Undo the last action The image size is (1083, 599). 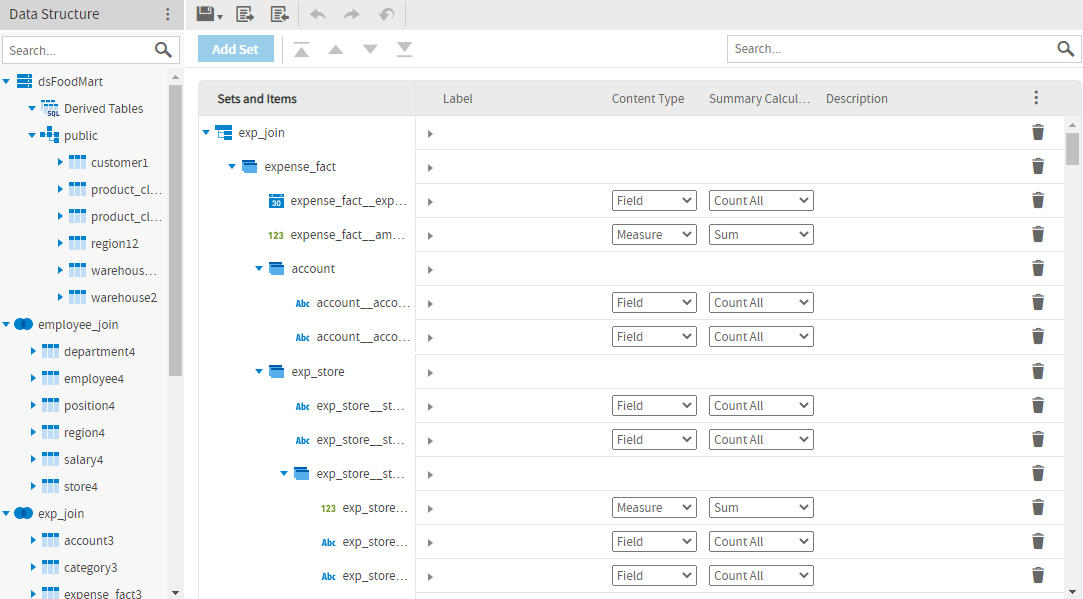[x=318, y=14]
